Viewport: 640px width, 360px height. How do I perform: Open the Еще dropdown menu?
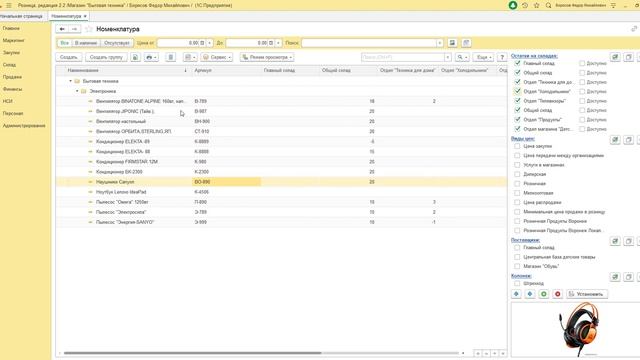[483, 57]
